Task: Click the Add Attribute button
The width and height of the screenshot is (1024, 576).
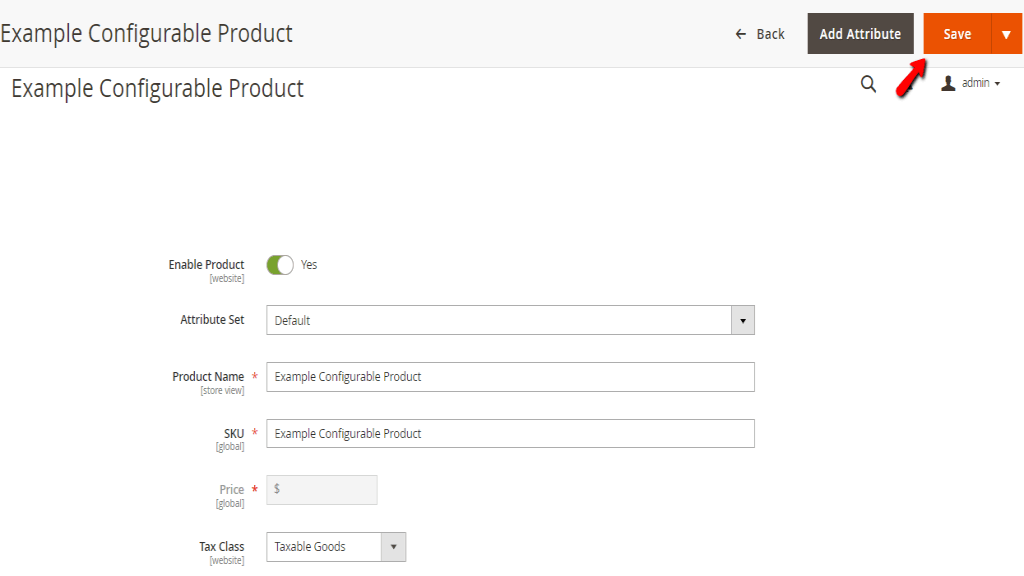Action: [860, 33]
